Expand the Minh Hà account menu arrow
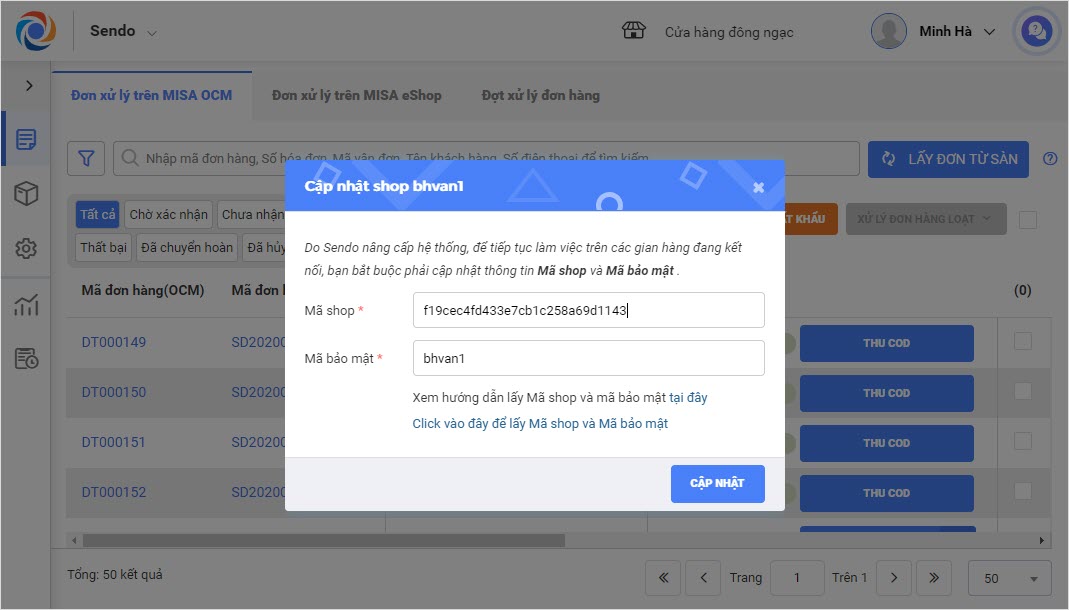This screenshot has height=610, width=1069. (x=989, y=32)
